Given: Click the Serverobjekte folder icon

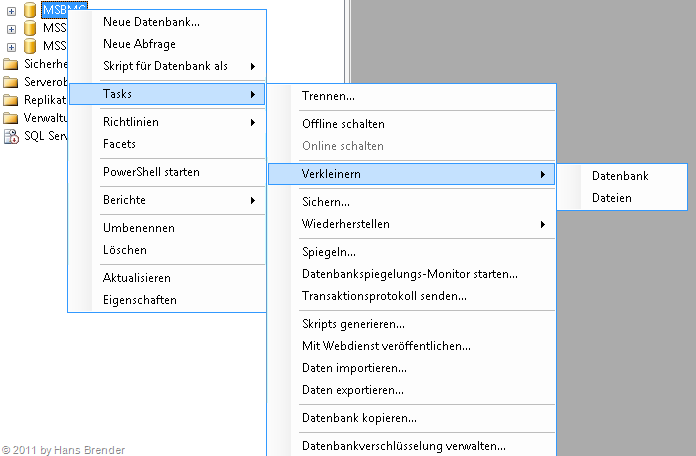Looking at the screenshot, I should pyautogui.click(x=11, y=82).
